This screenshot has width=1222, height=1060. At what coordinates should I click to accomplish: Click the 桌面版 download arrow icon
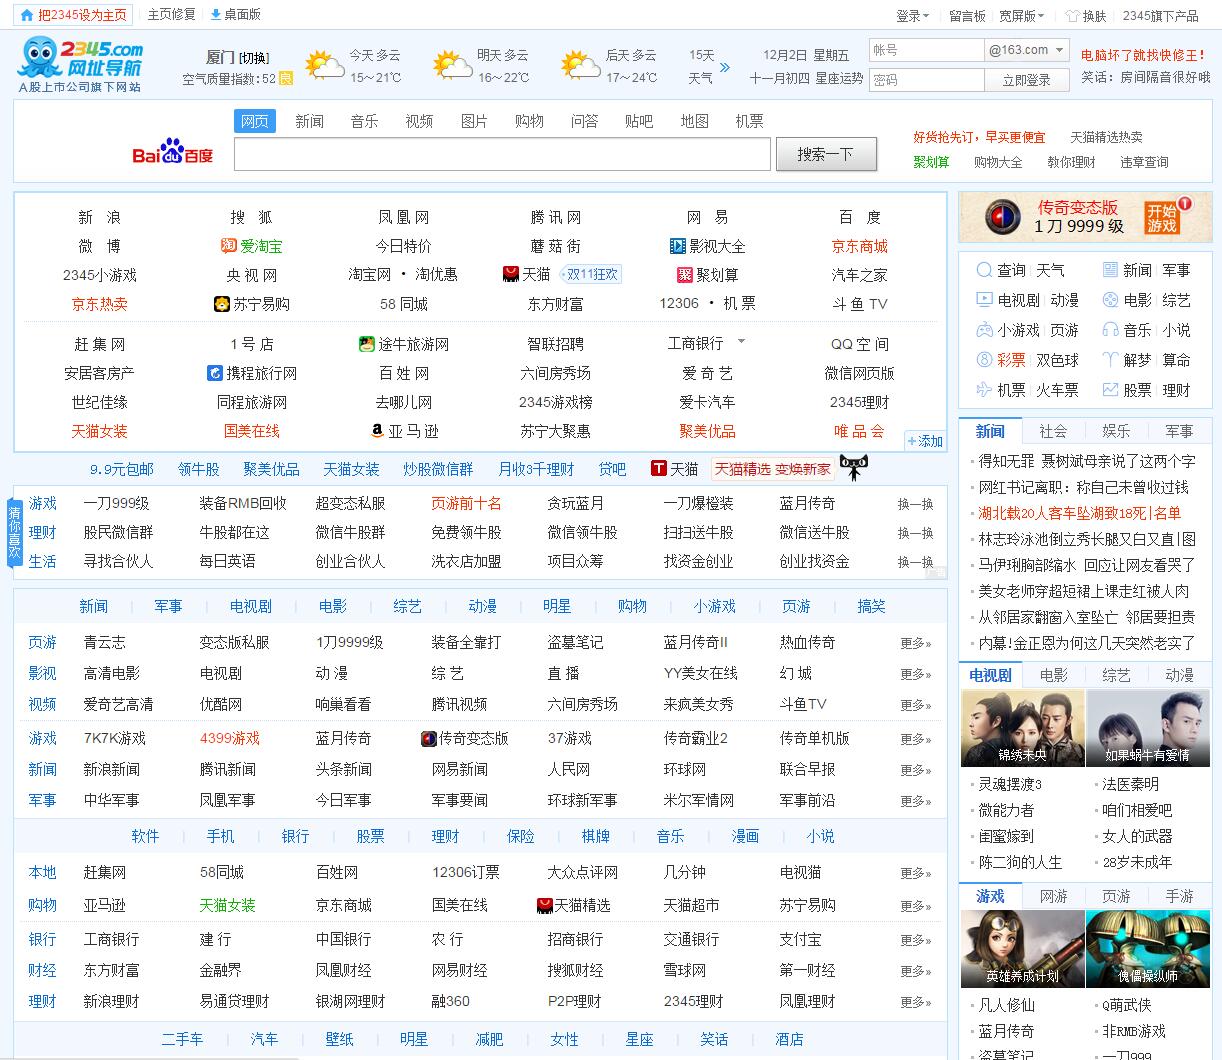(x=216, y=15)
